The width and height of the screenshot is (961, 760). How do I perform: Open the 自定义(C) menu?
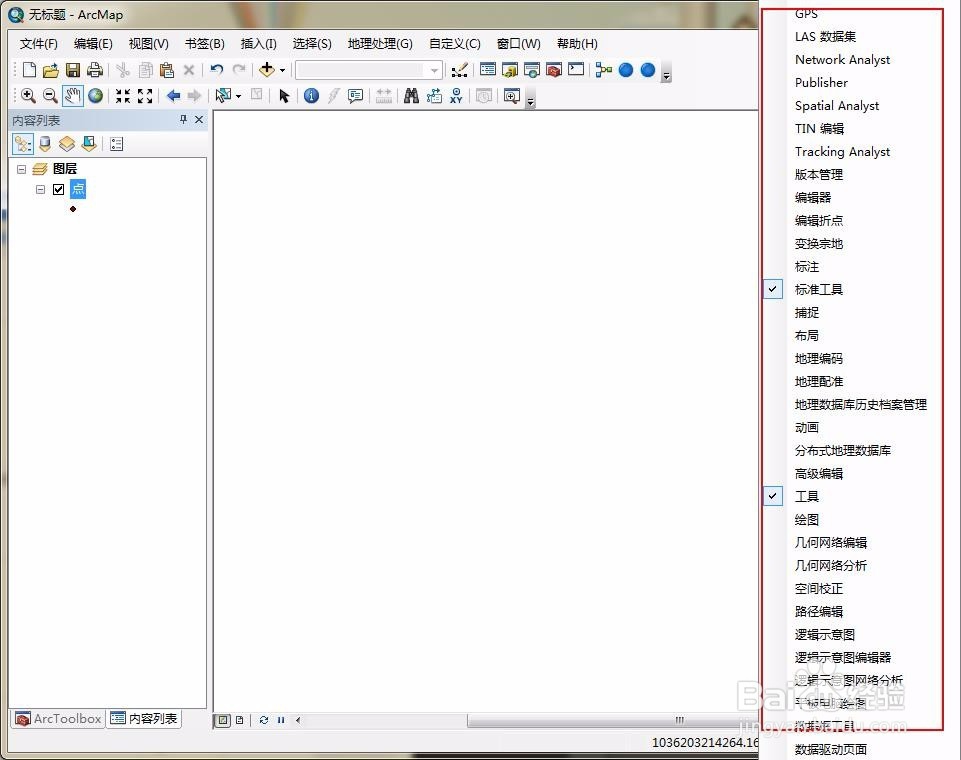(x=455, y=44)
